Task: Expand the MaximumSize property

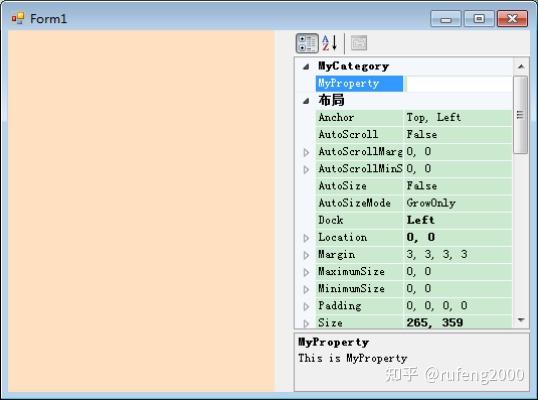Action: (306, 272)
